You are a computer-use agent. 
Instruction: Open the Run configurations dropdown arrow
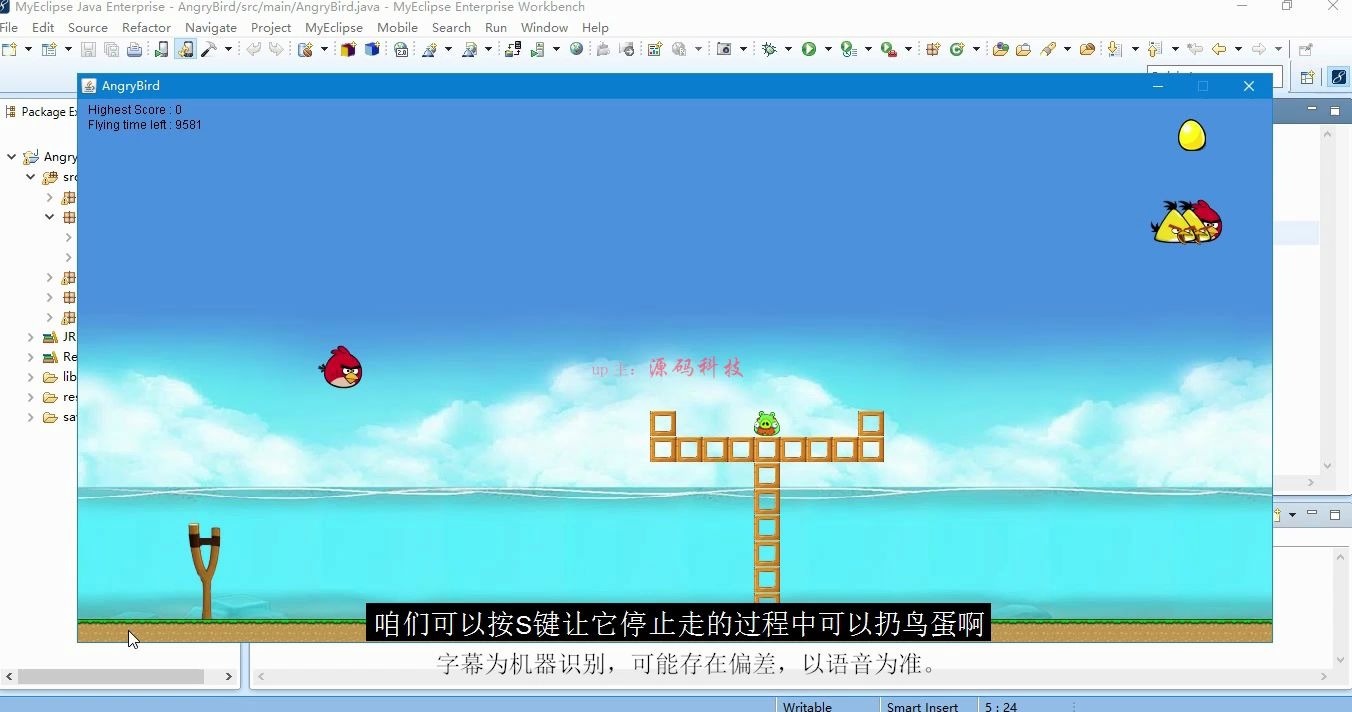click(x=828, y=48)
